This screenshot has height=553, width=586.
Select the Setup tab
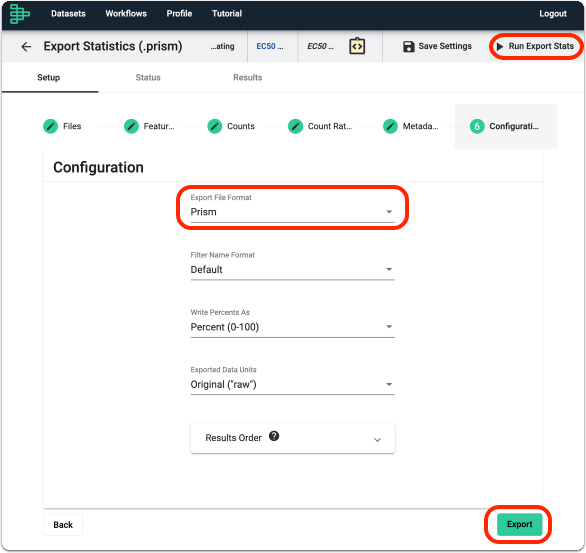[x=49, y=78]
